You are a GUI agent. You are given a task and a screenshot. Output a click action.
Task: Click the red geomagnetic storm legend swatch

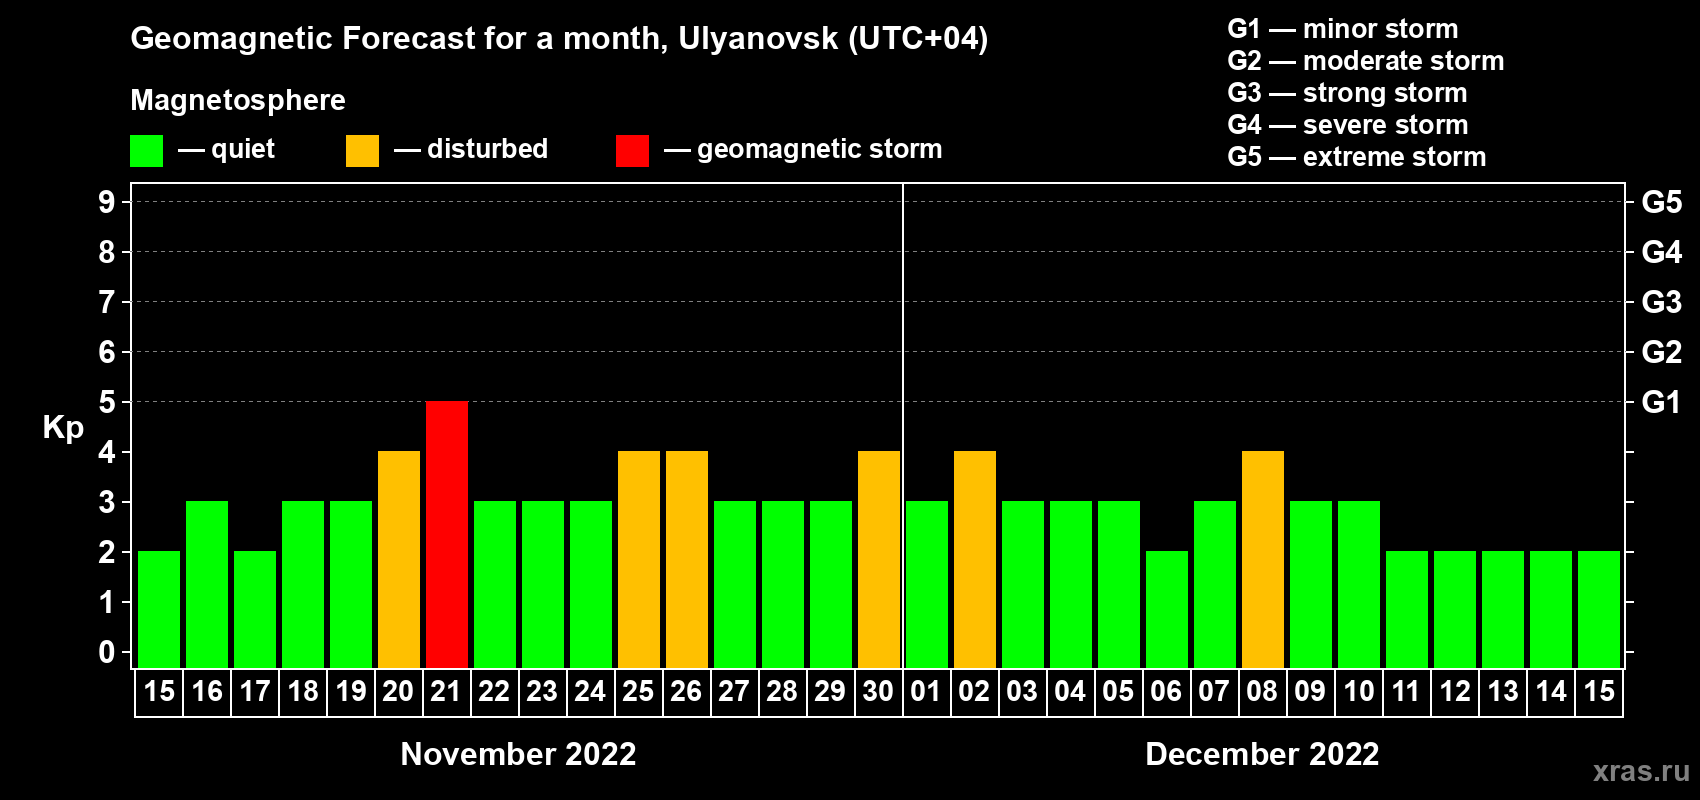(632, 151)
